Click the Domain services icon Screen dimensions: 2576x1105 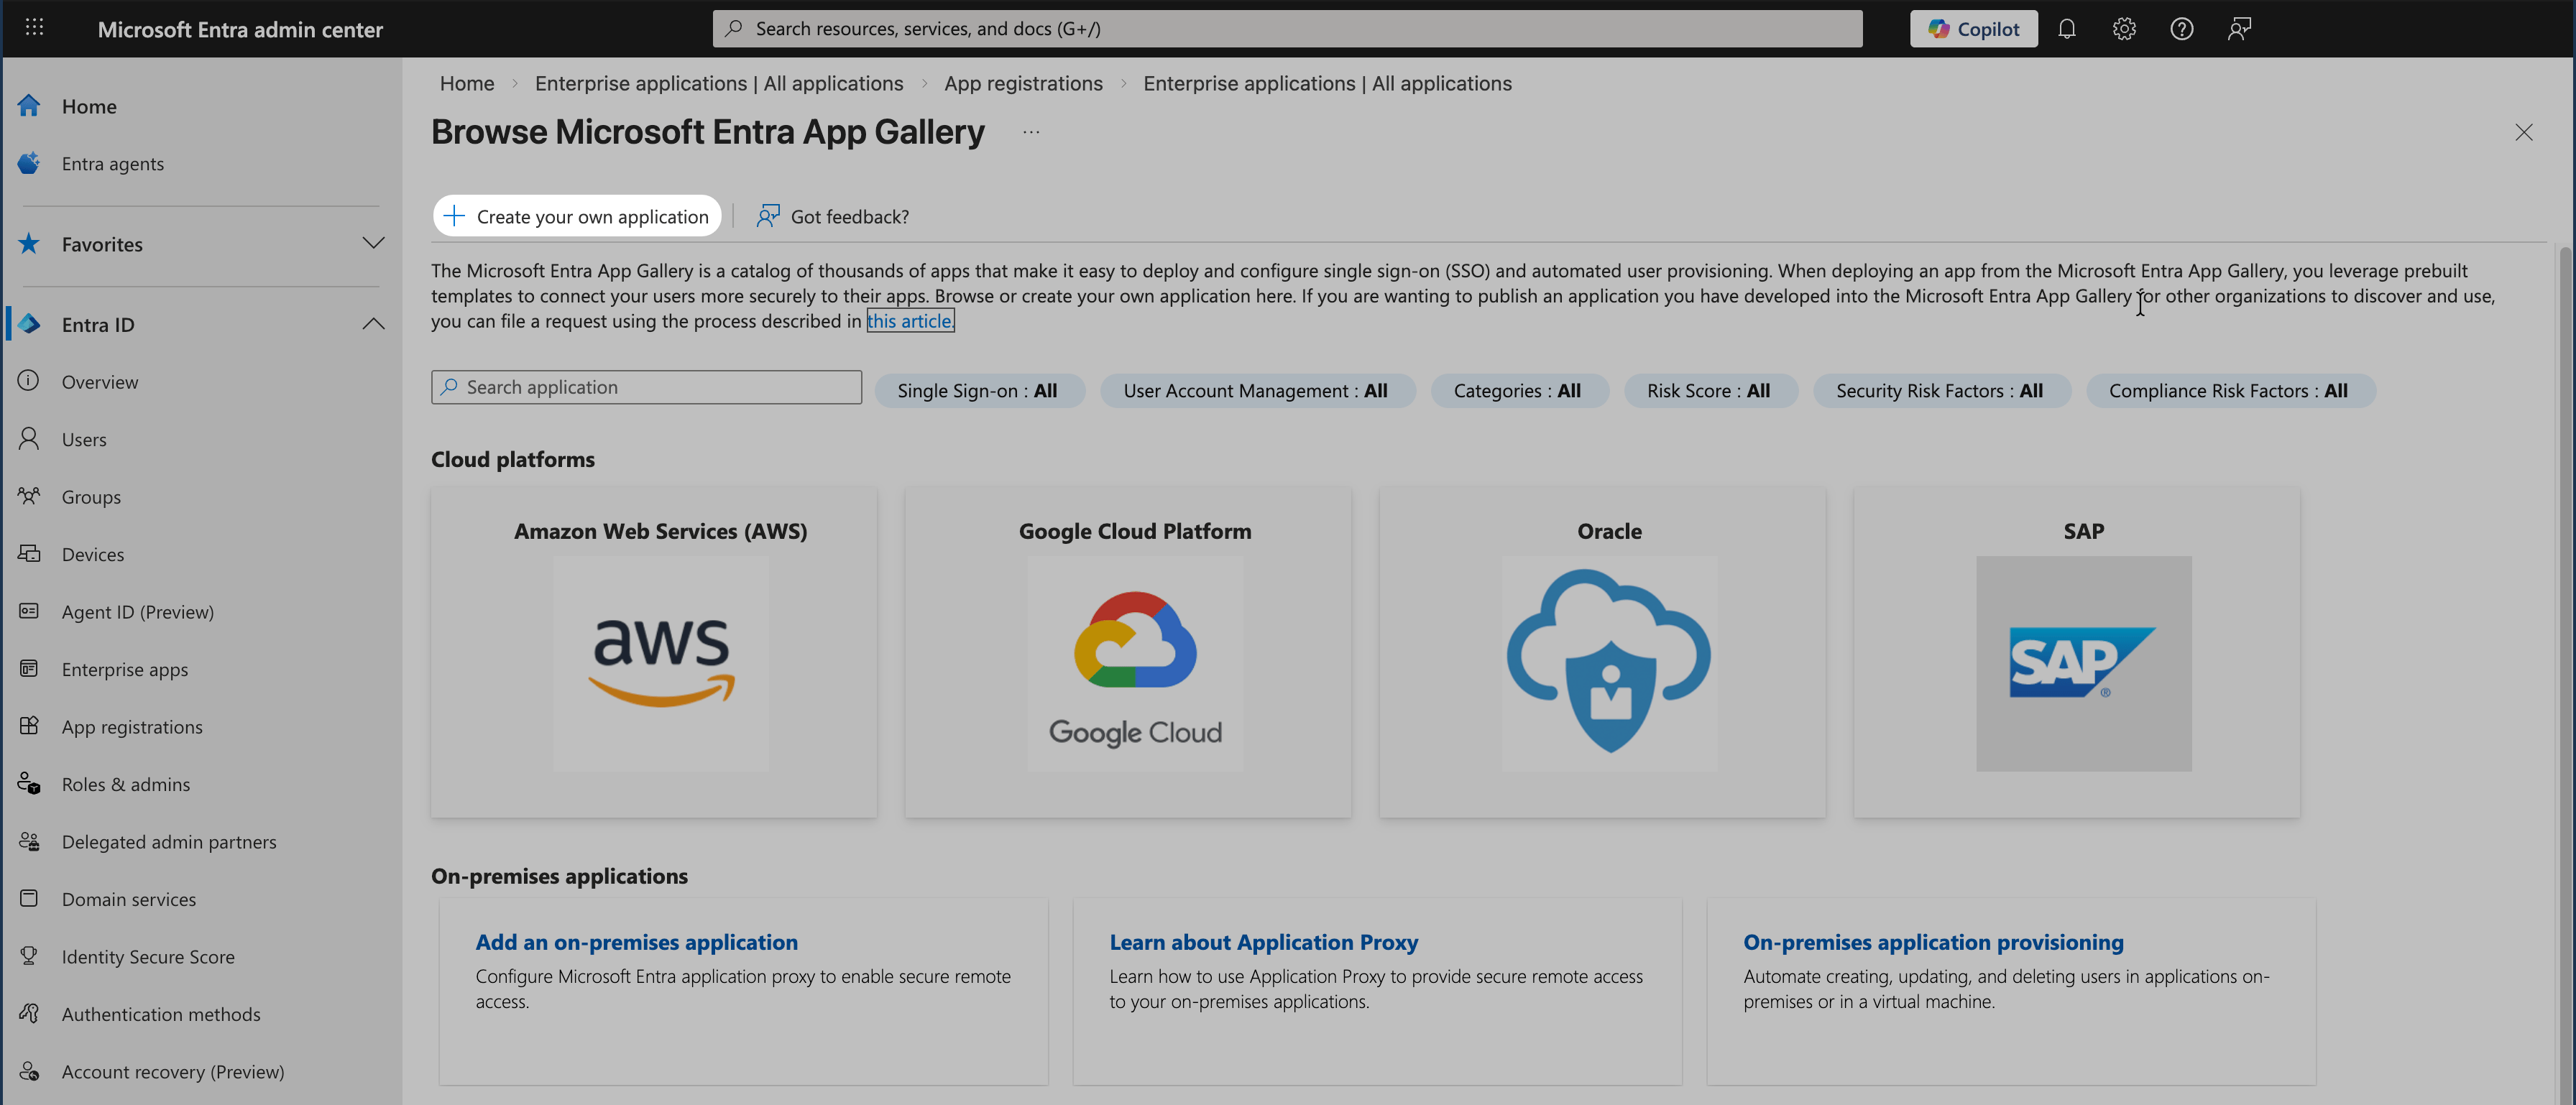click(29, 898)
